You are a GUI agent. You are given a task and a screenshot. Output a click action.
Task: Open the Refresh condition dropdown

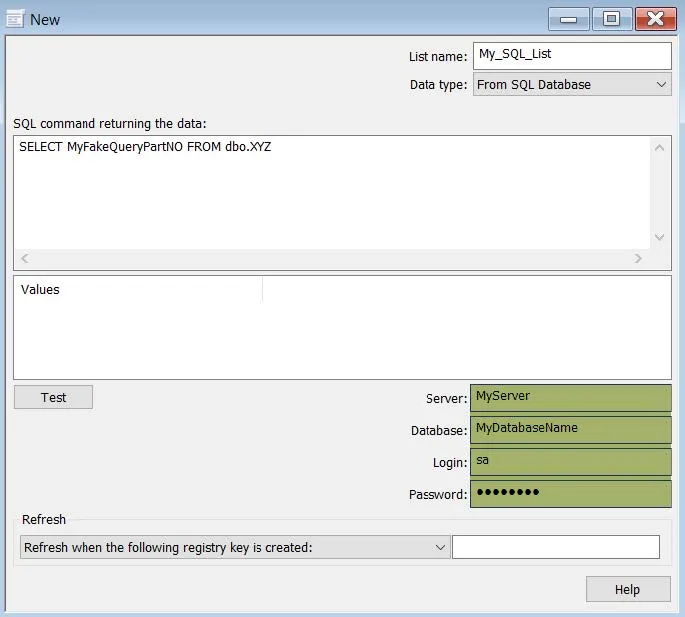tap(235, 547)
